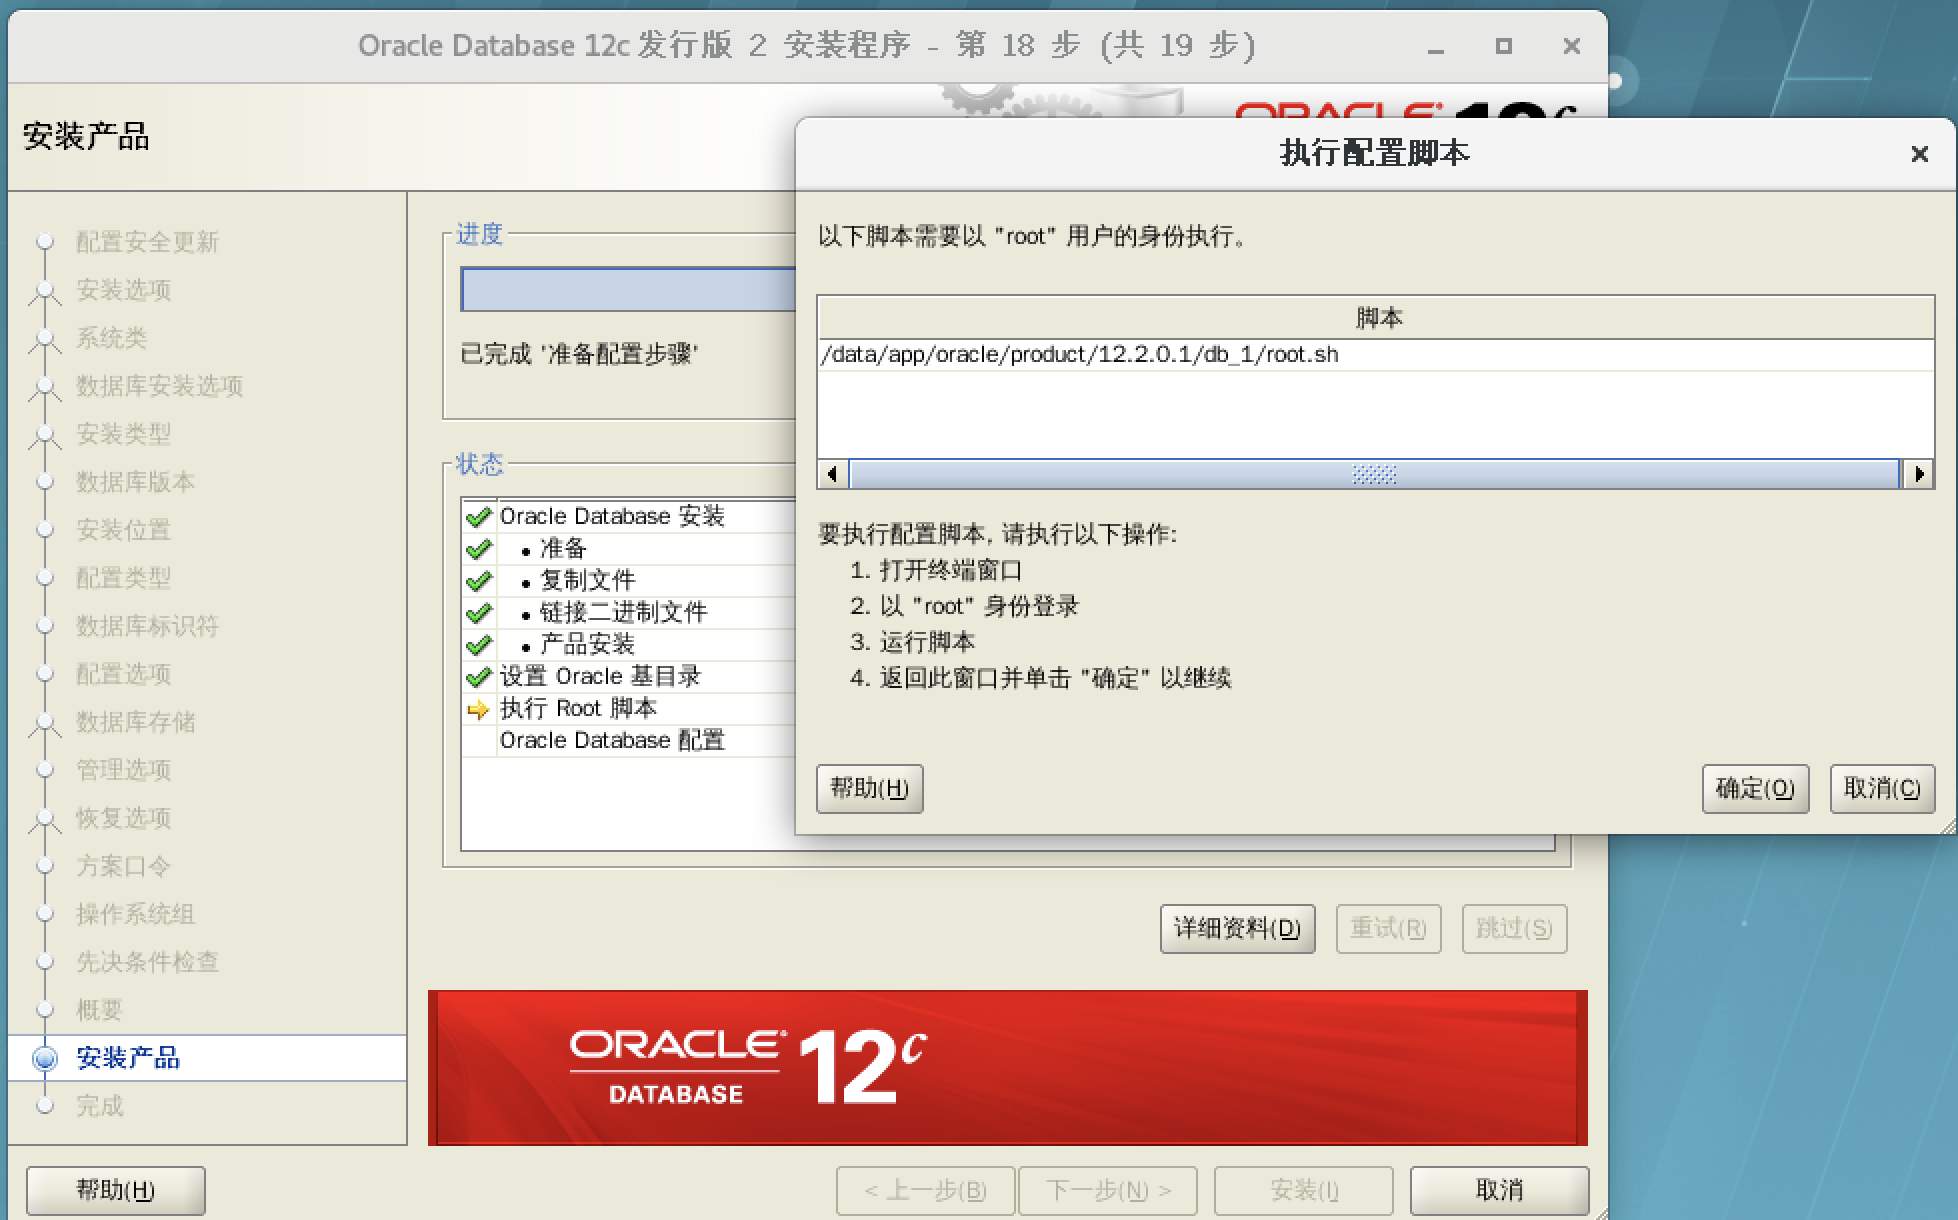This screenshot has width=1958, height=1220.
Task: Open help via 帮助(H) in the dialog
Action: (868, 789)
